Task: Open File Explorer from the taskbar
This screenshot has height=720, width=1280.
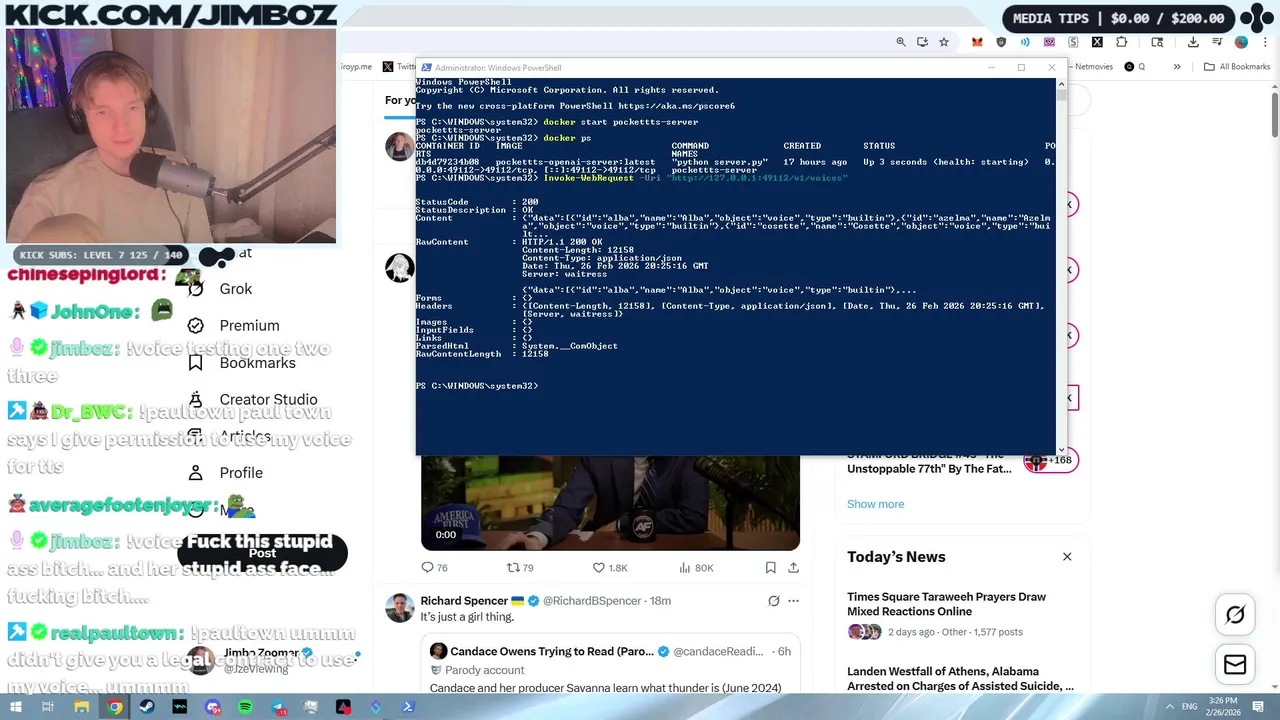Action: [x=82, y=707]
